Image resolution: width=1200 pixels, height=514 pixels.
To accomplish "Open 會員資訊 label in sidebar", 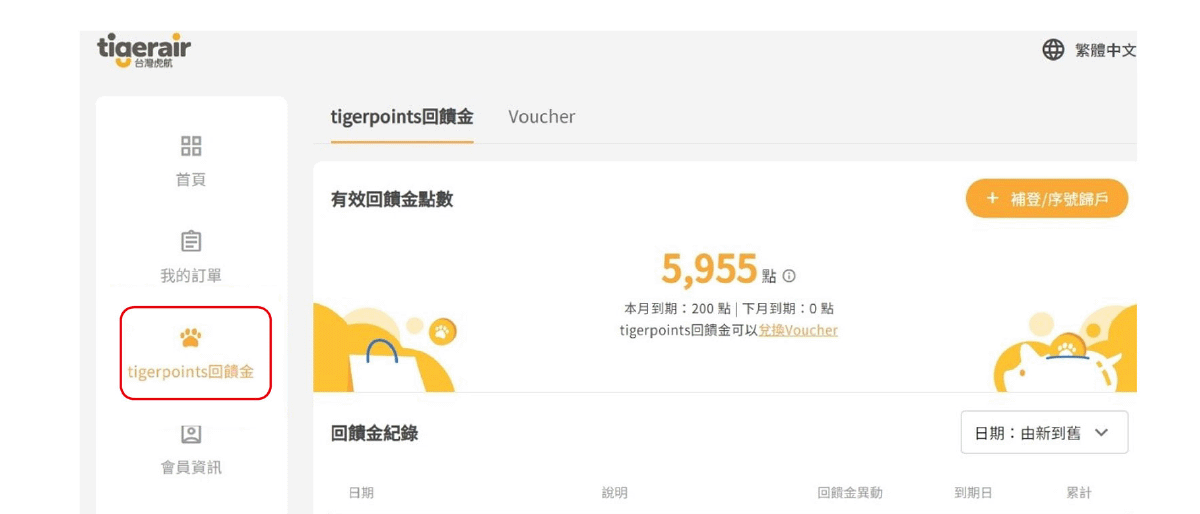I will 191,467.
